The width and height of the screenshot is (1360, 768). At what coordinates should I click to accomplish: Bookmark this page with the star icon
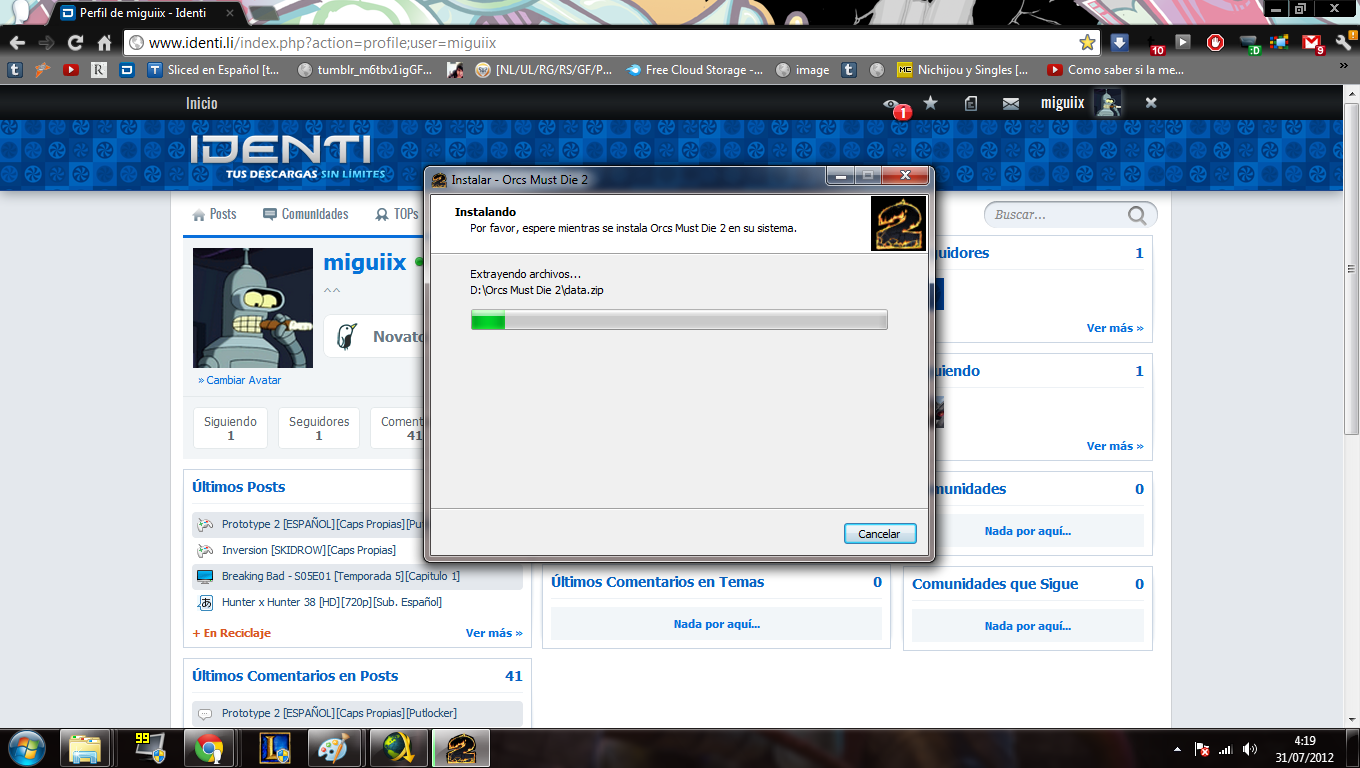click(x=1087, y=43)
